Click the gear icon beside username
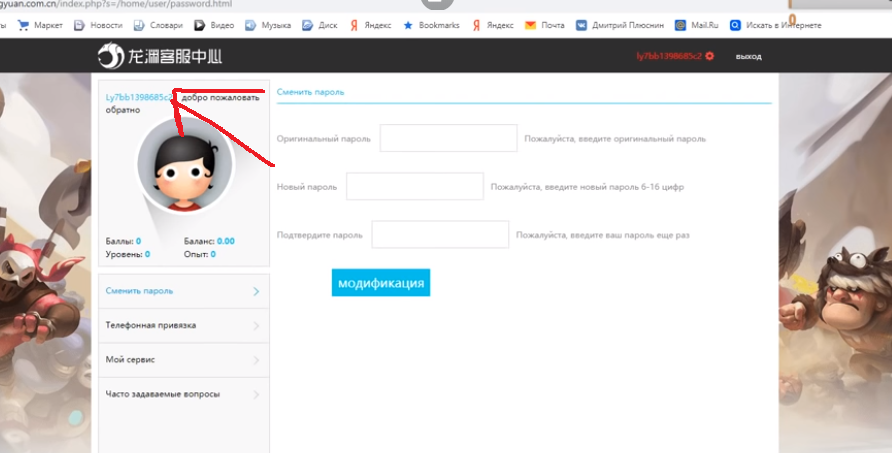Image resolution: width=892 pixels, height=453 pixels. pyautogui.click(x=709, y=56)
